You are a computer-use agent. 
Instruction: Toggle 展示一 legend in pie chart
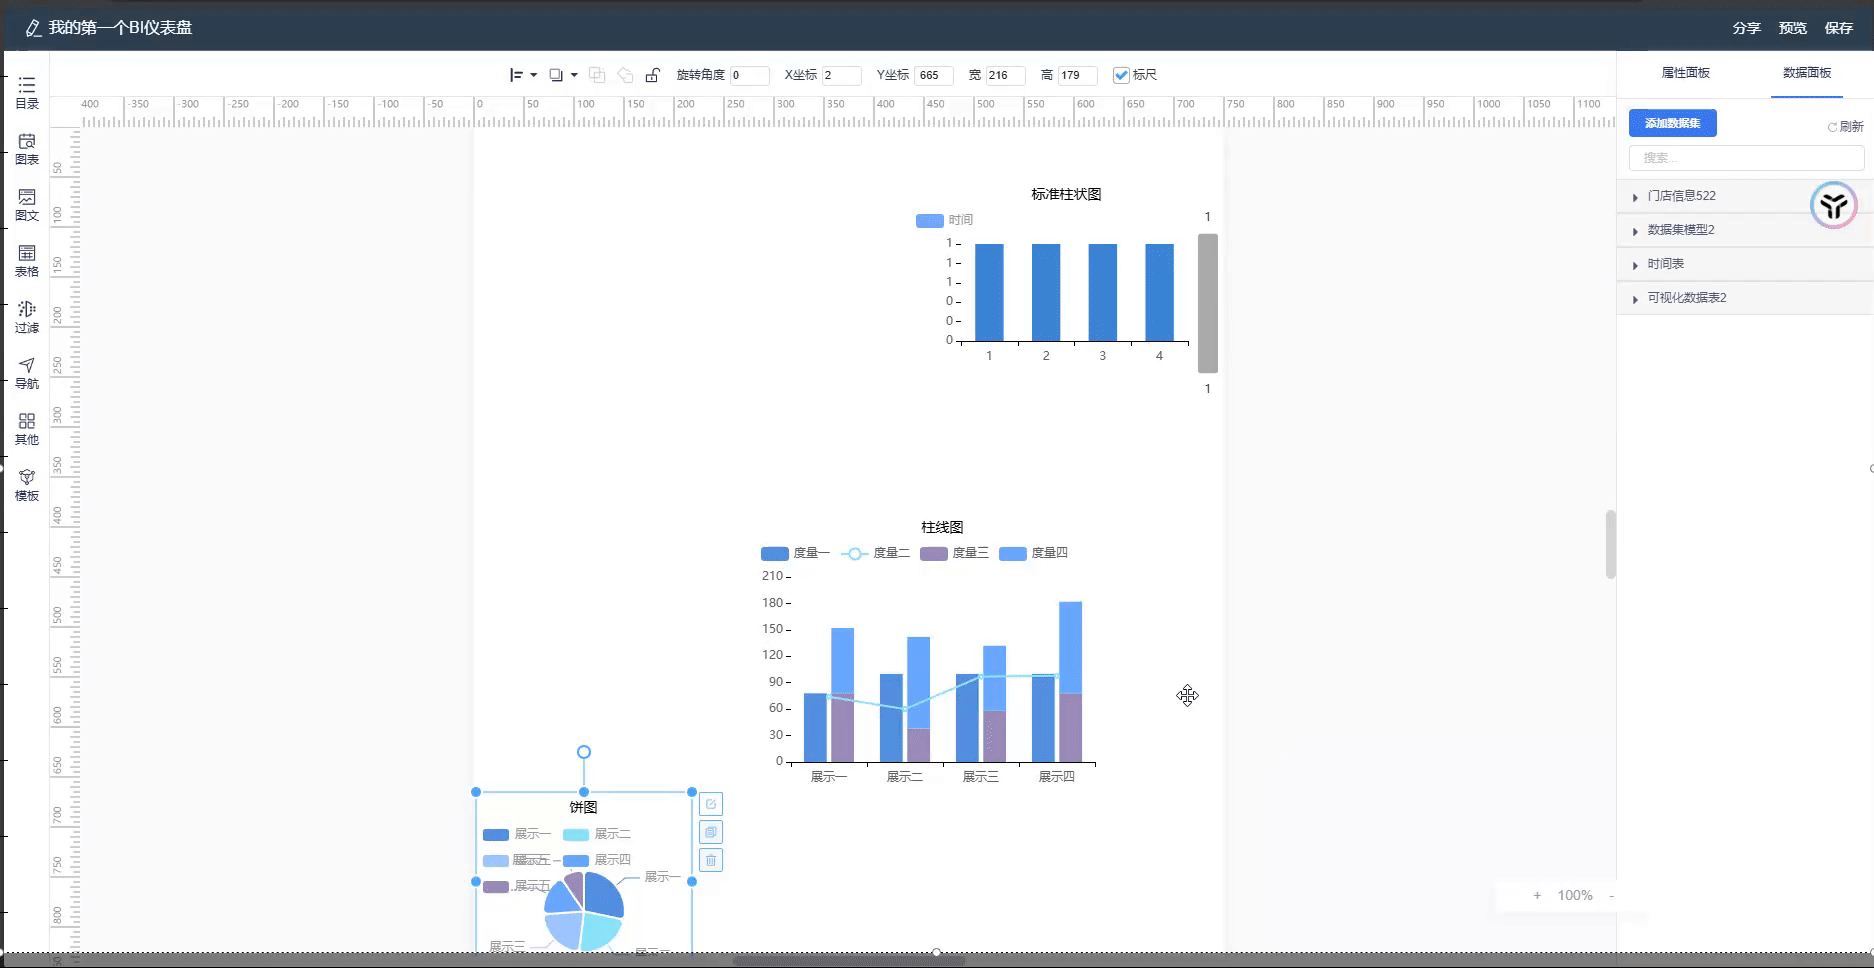517,834
